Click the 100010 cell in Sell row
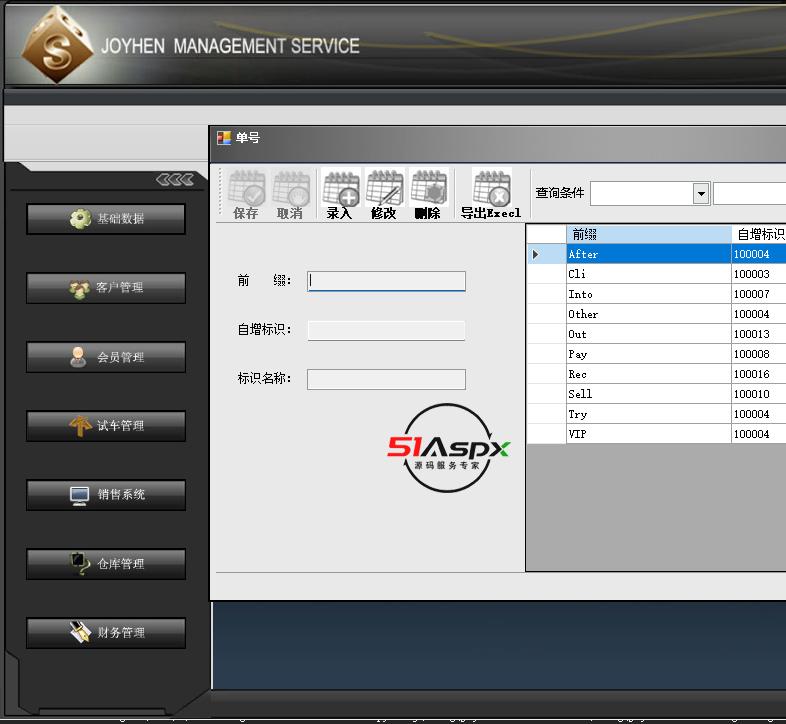 759,394
